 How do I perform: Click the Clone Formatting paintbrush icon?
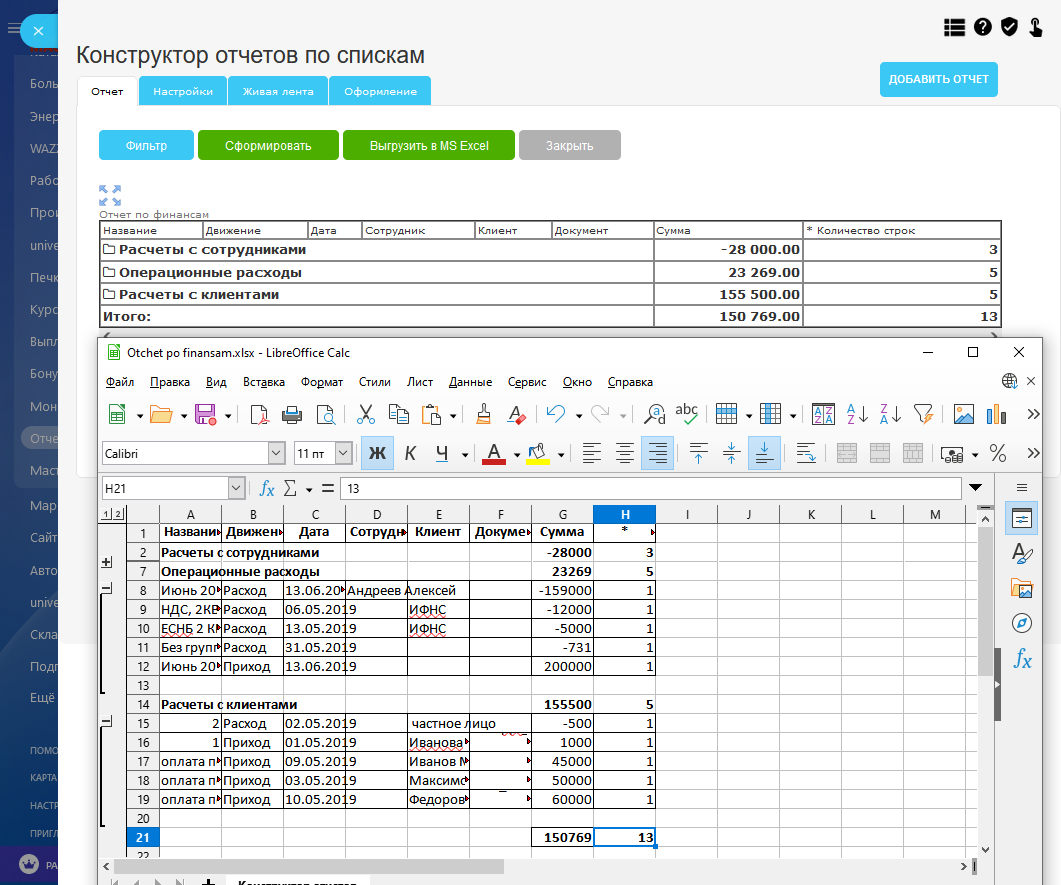point(483,414)
